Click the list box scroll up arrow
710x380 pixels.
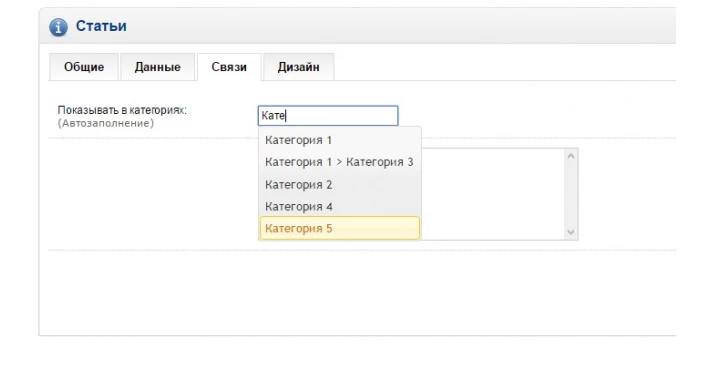click(x=571, y=156)
